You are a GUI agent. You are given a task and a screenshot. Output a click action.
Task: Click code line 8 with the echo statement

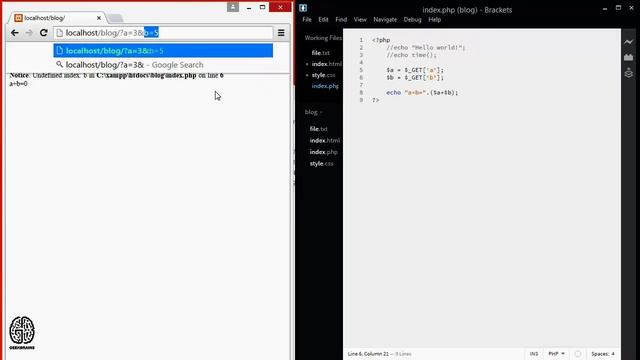tap(422, 93)
